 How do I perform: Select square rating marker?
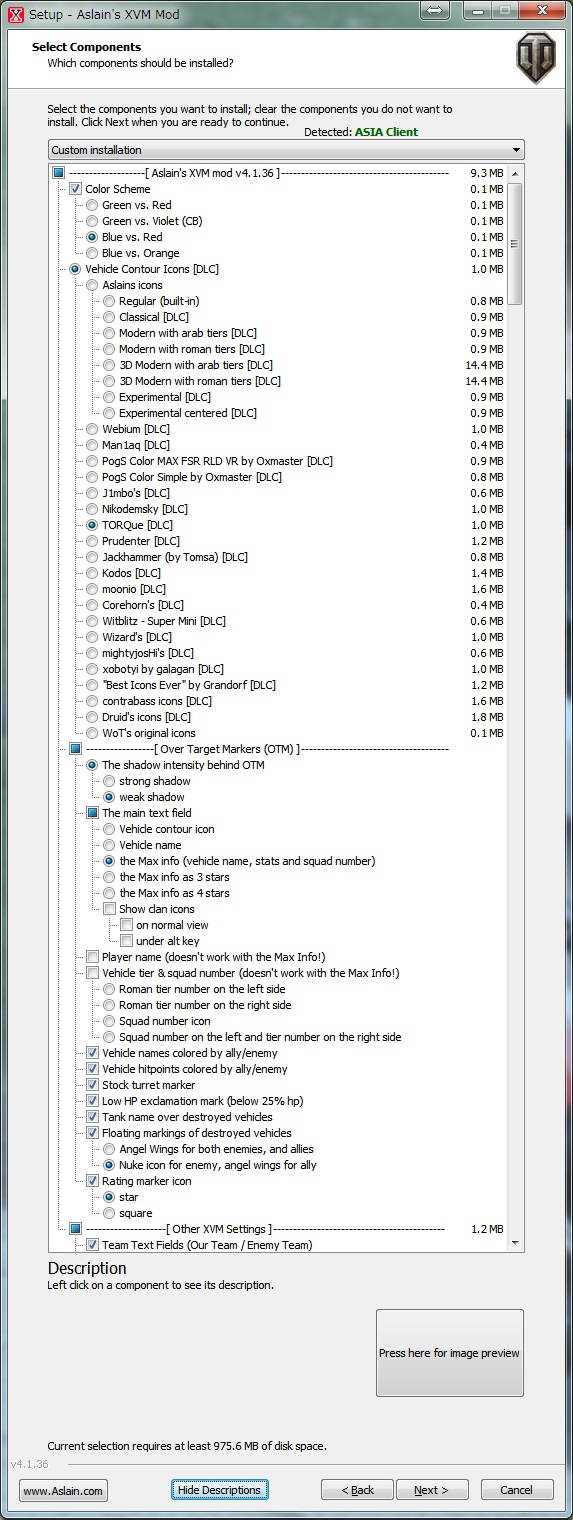click(x=109, y=1213)
